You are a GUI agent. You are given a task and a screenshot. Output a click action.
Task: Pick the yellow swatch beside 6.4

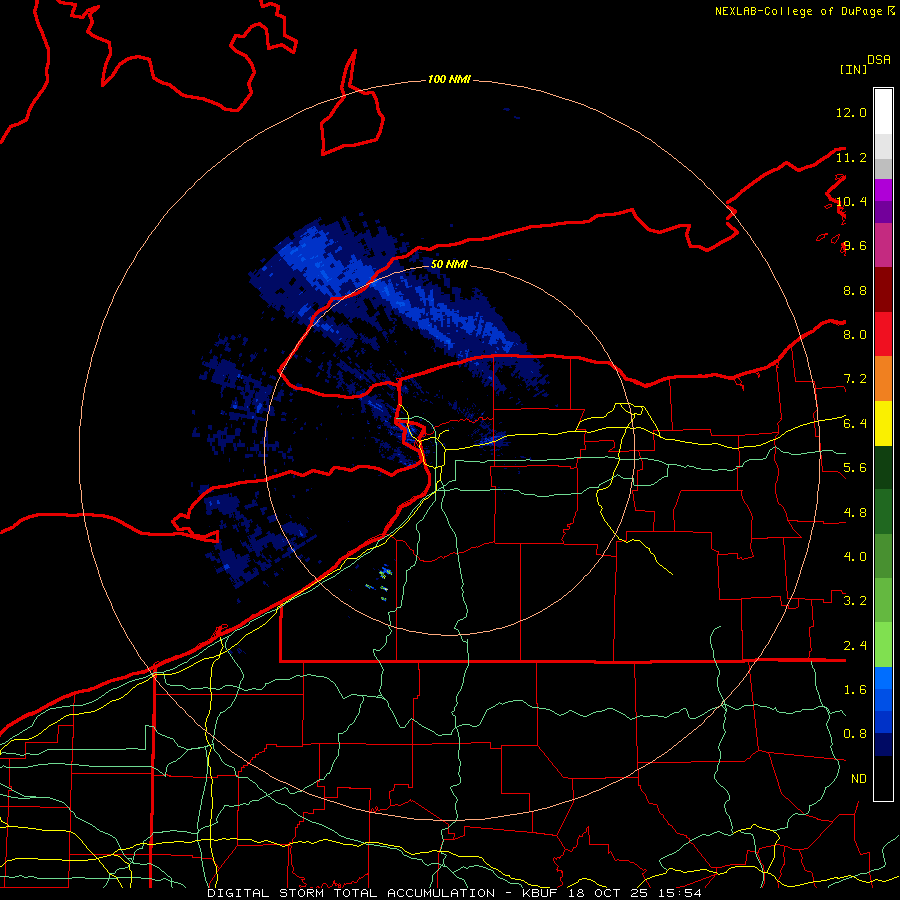pos(883,424)
